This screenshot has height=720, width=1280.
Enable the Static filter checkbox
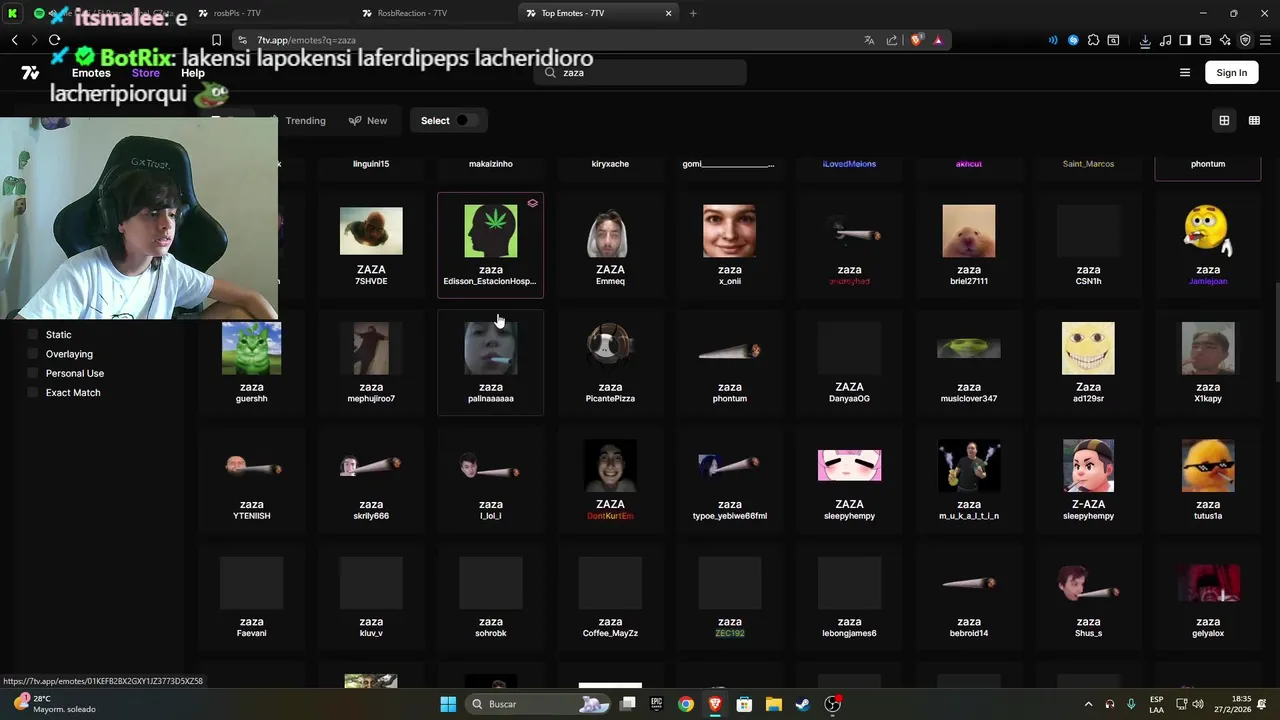click(x=32, y=335)
